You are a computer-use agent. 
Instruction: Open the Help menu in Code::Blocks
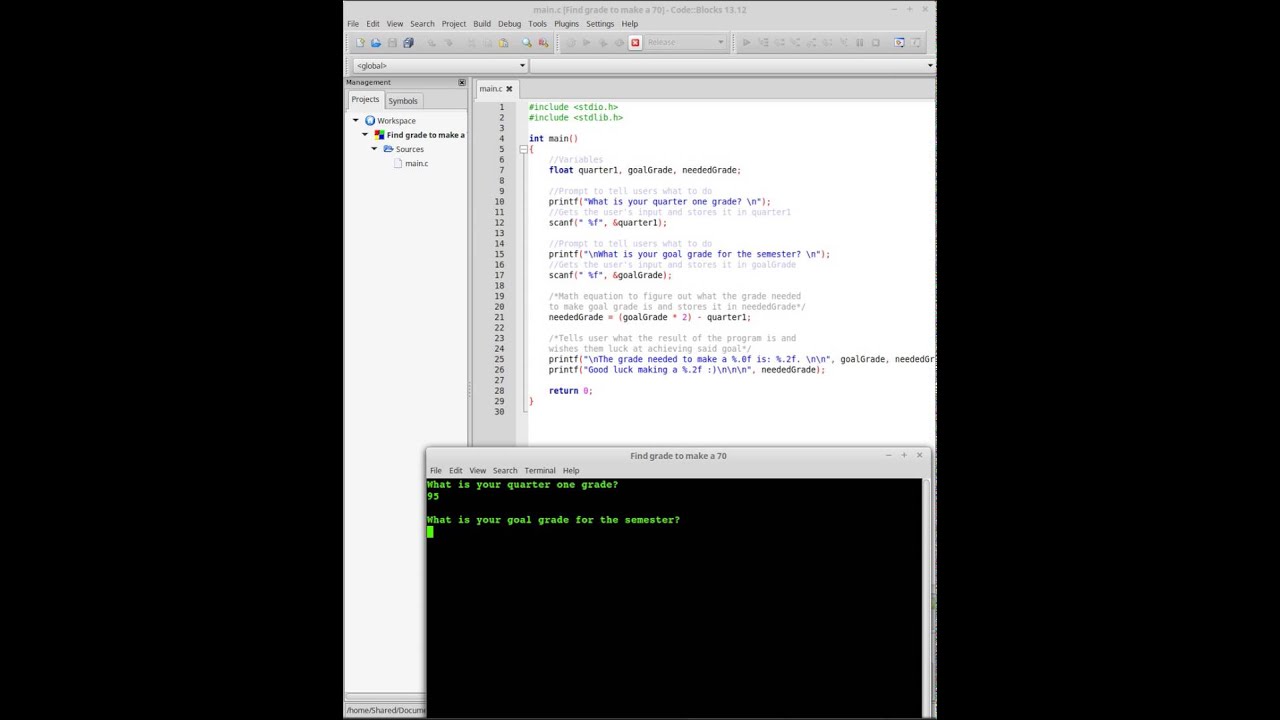click(629, 24)
